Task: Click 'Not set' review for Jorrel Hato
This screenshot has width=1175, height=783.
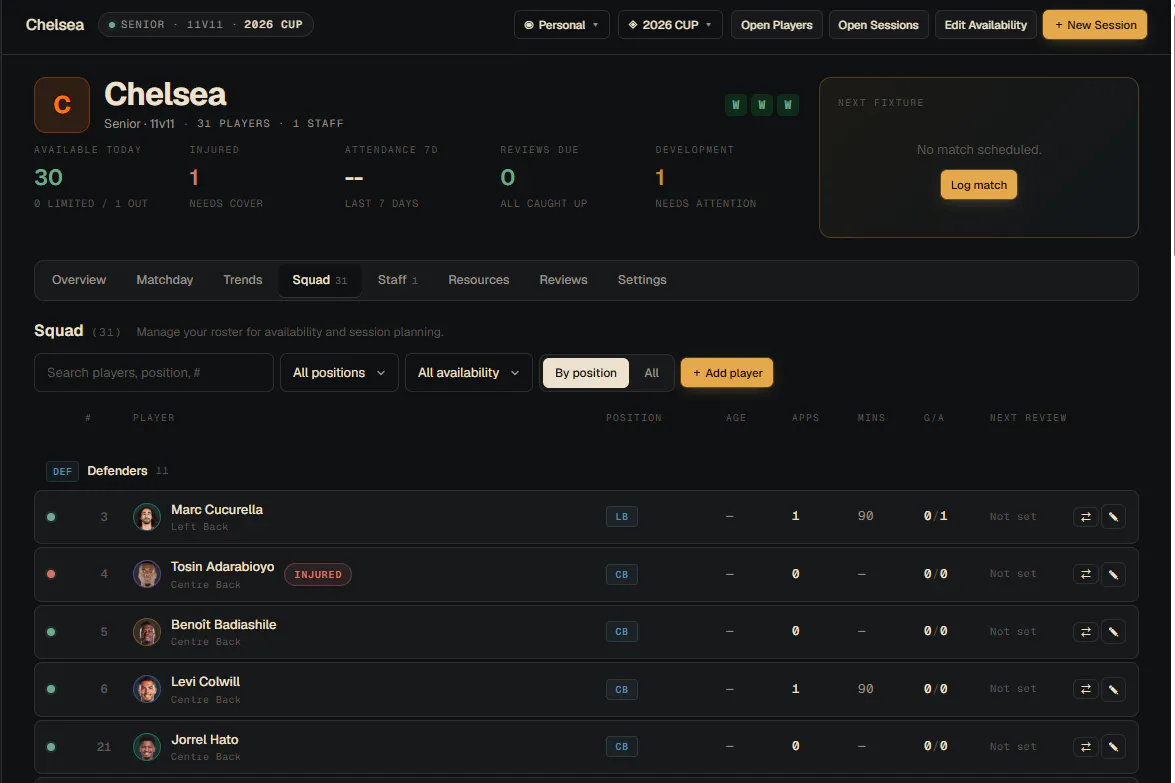Action: [1012, 747]
